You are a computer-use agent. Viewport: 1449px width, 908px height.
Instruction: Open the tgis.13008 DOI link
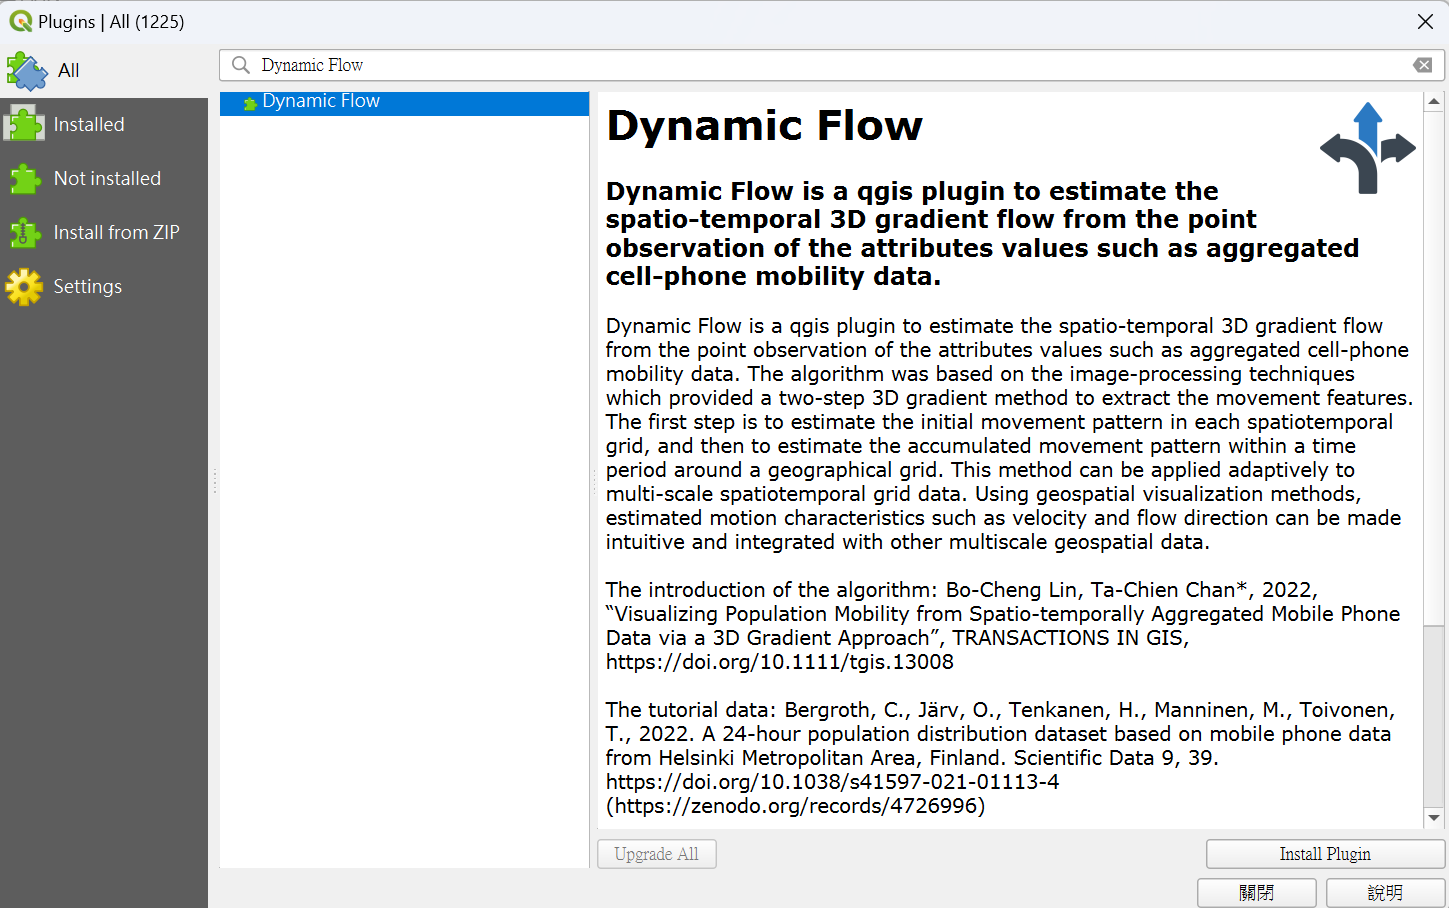pyautogui.click(x=779, y=661)
